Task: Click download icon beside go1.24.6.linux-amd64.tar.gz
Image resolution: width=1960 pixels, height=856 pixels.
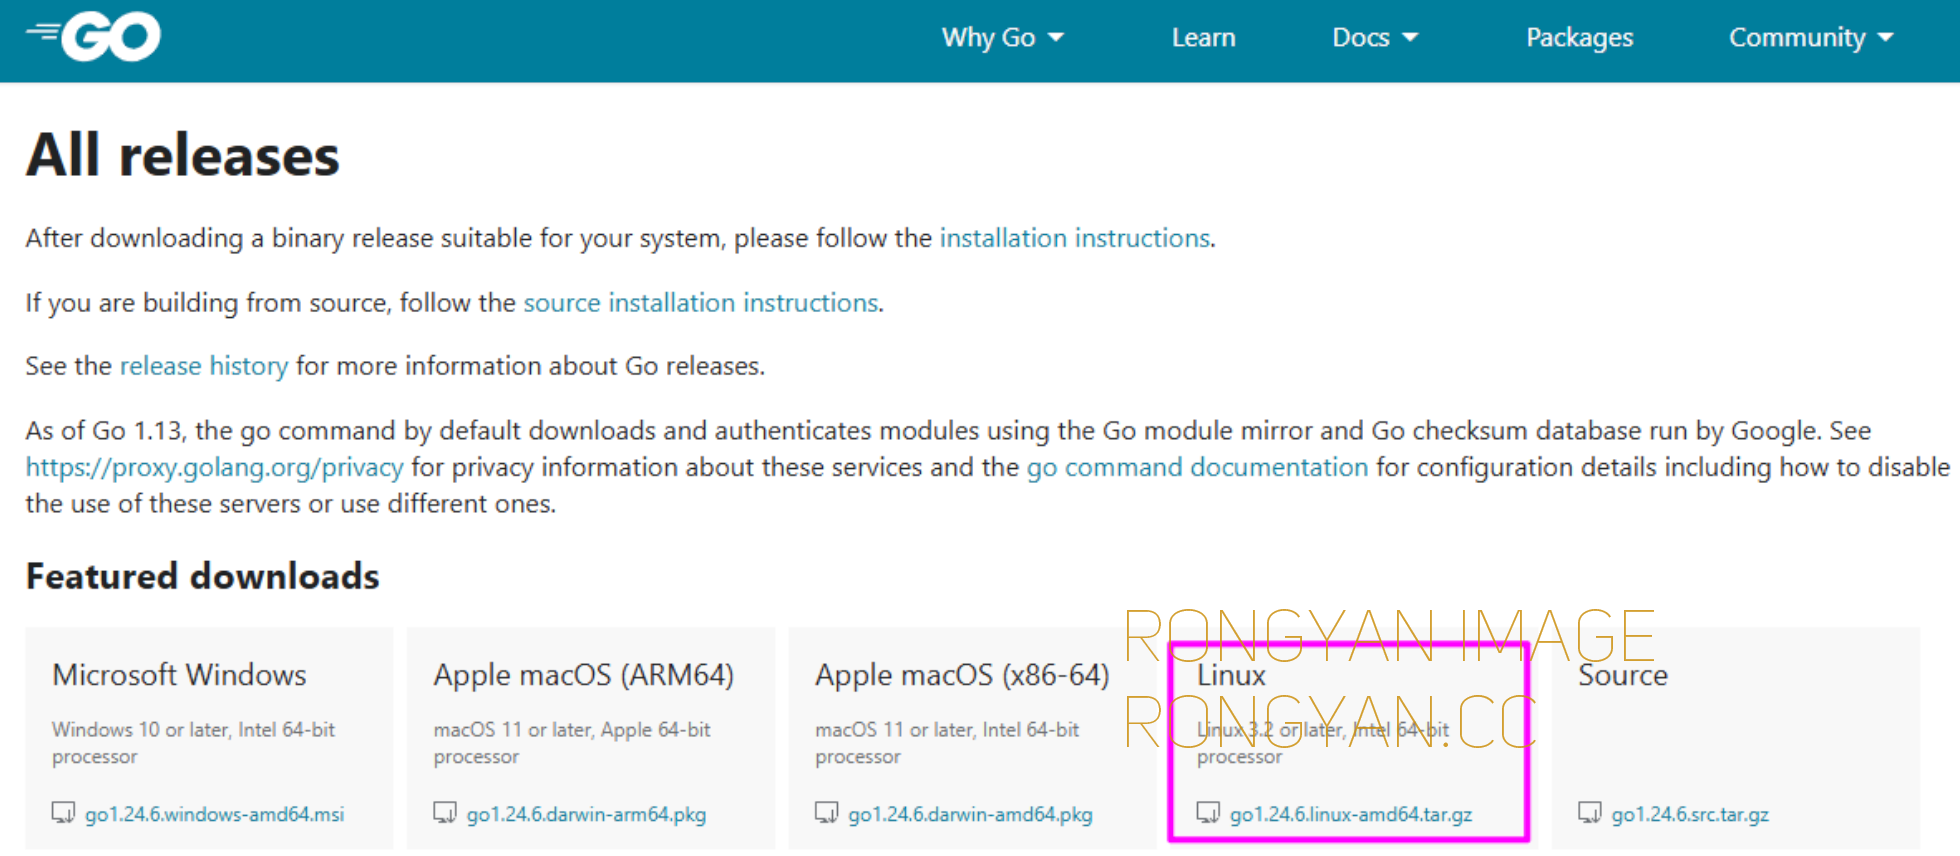Action: 1209,813
